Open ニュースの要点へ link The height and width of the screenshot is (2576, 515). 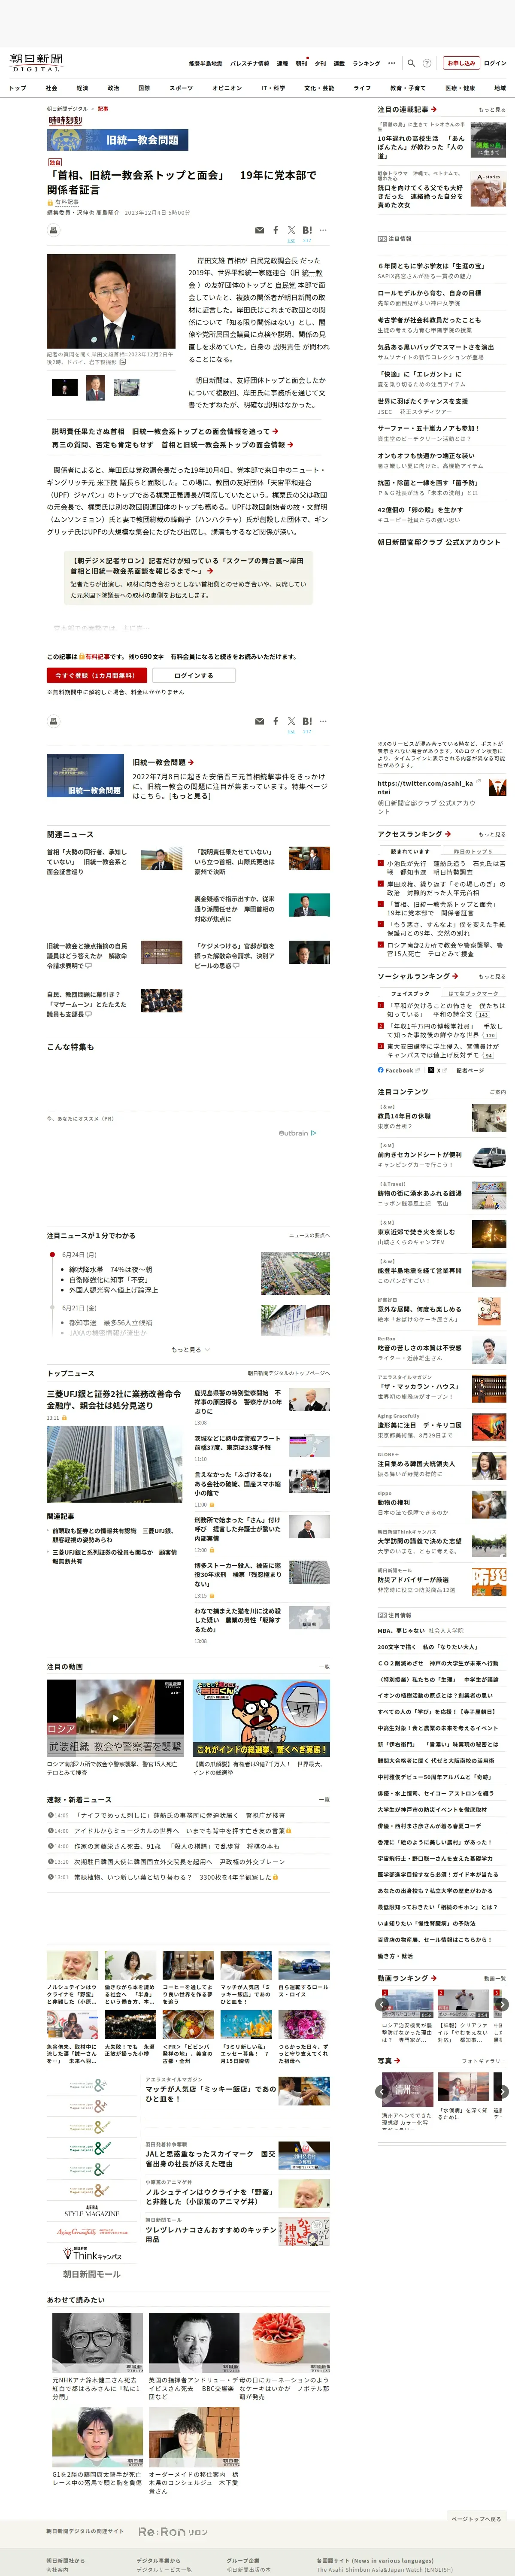click(x=309, y=1235)
